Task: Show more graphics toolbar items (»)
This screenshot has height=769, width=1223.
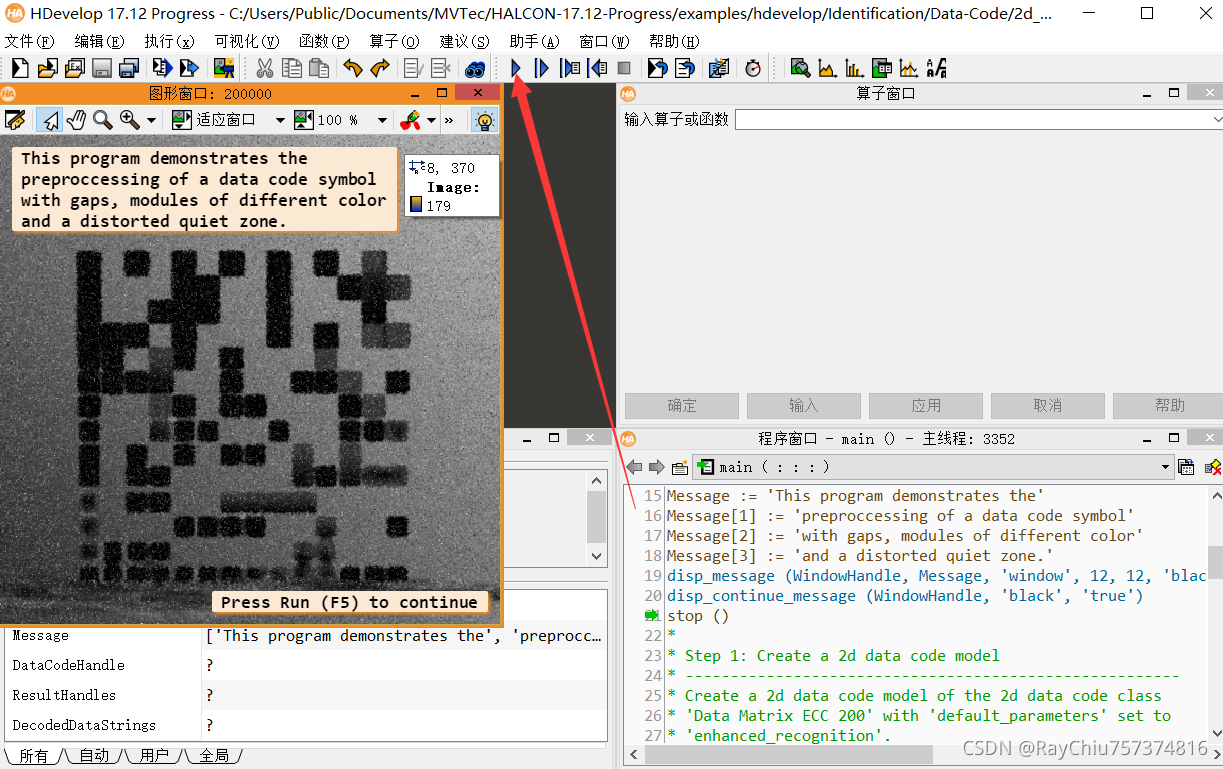Action: [449, 120]
